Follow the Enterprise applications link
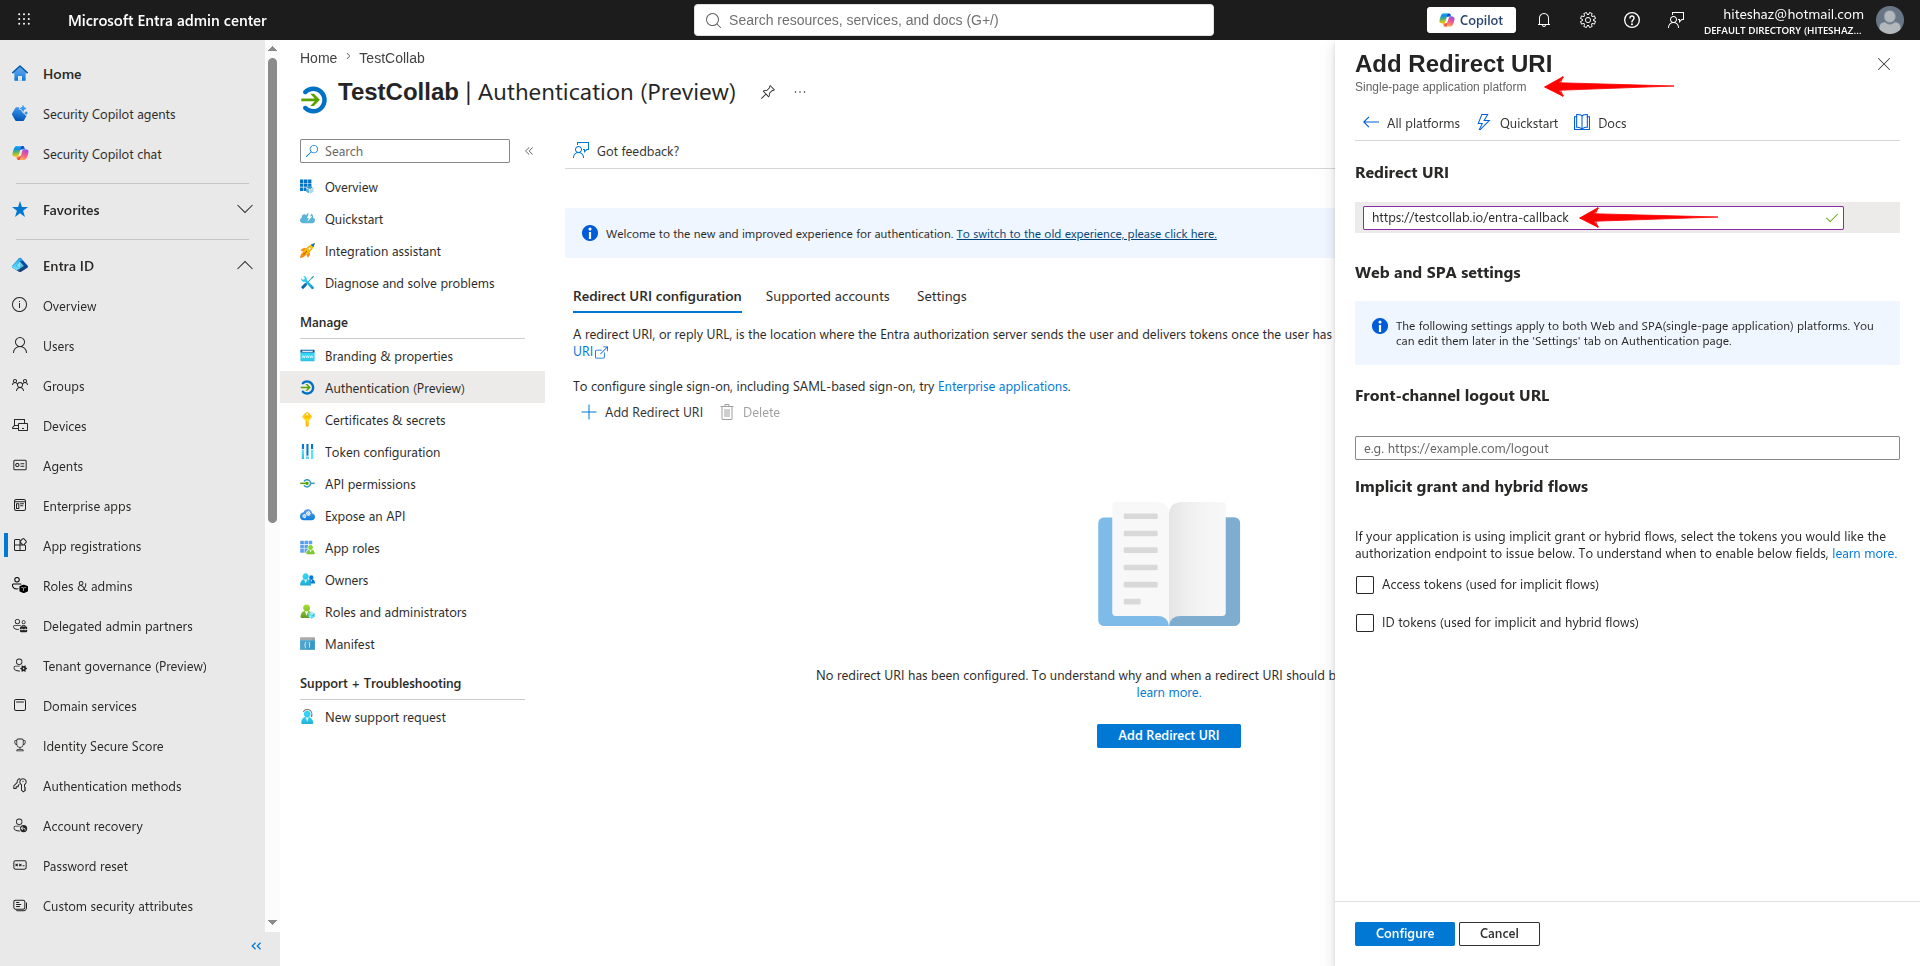The width and height of the screenshot is (1920, 966). [x=1003, y=386]
